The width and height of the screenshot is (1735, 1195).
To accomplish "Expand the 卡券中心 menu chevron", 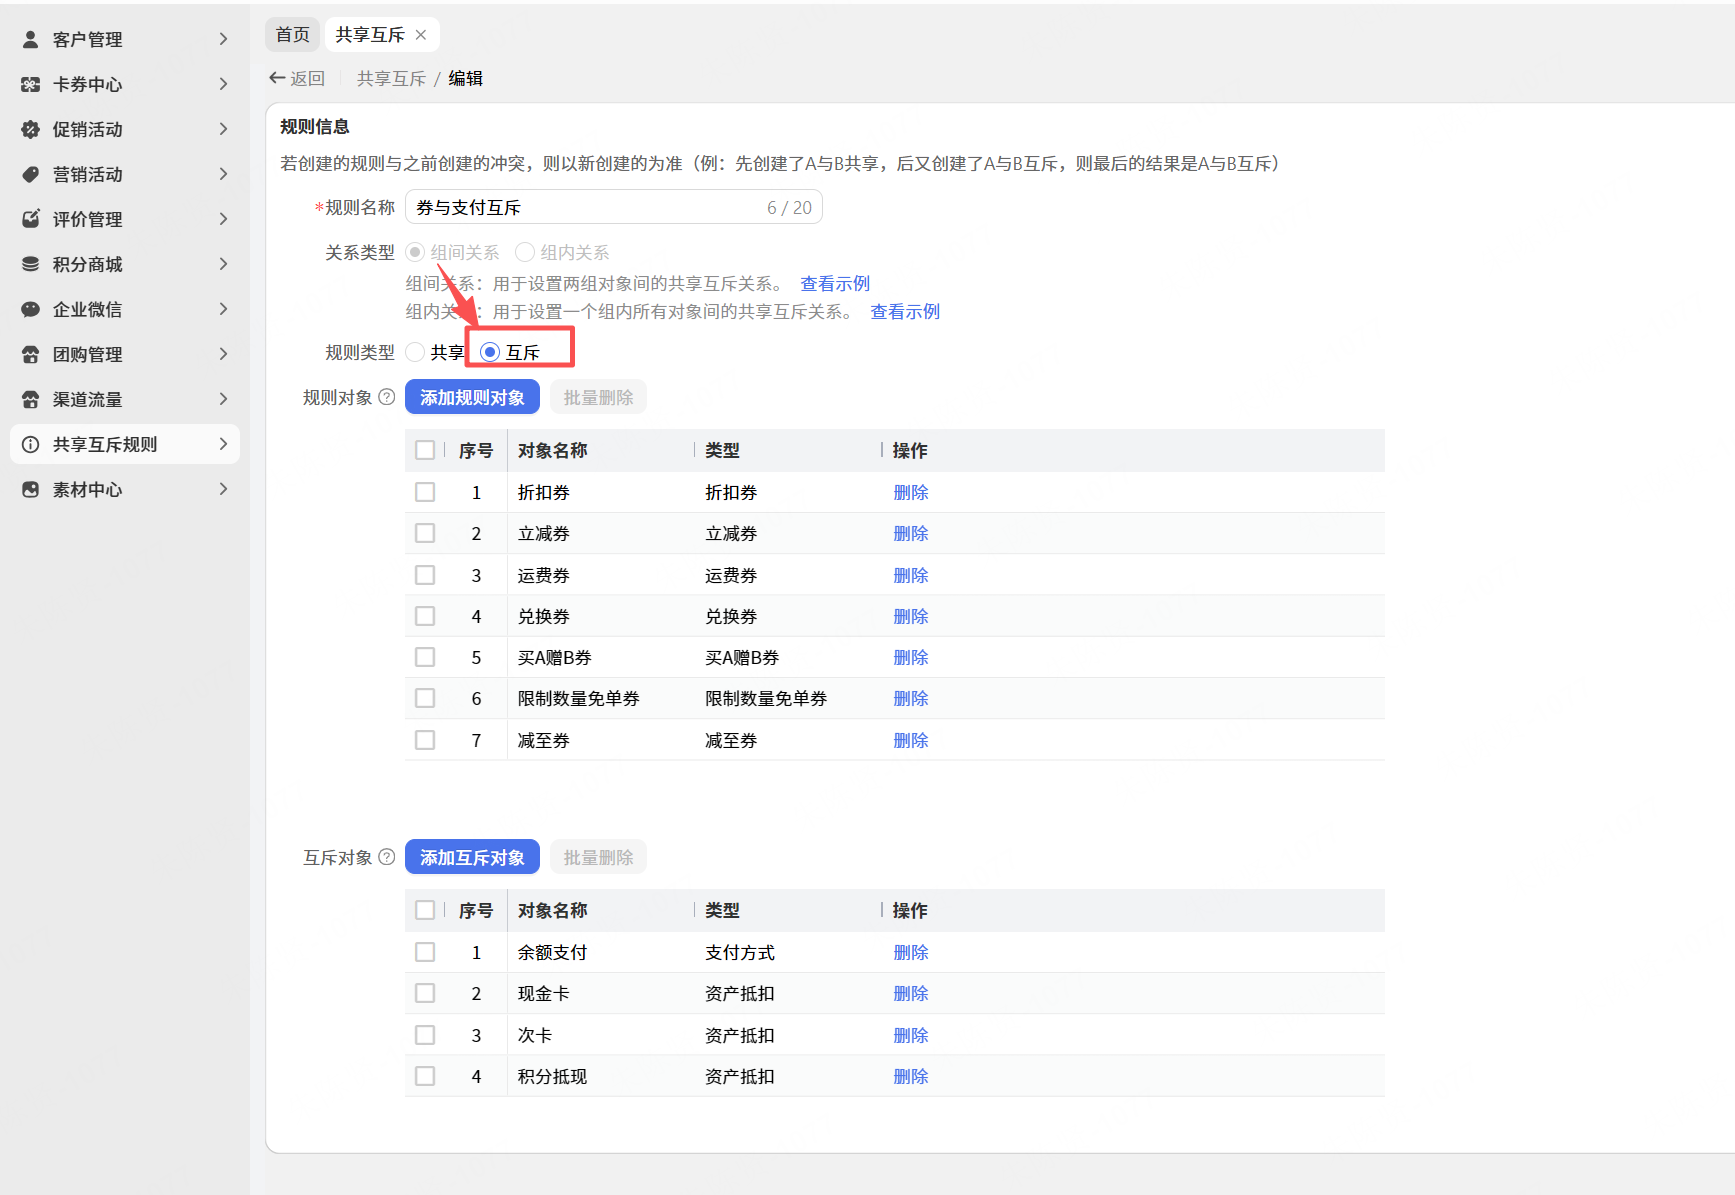I will pyautogui.click(x=223, y=84).
